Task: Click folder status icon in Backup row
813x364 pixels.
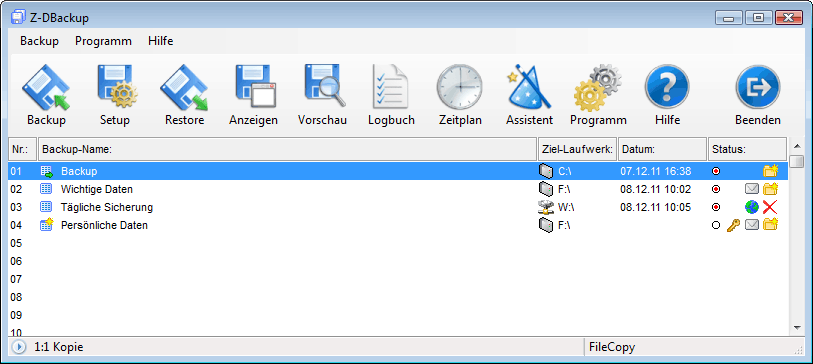Action: 770,171
